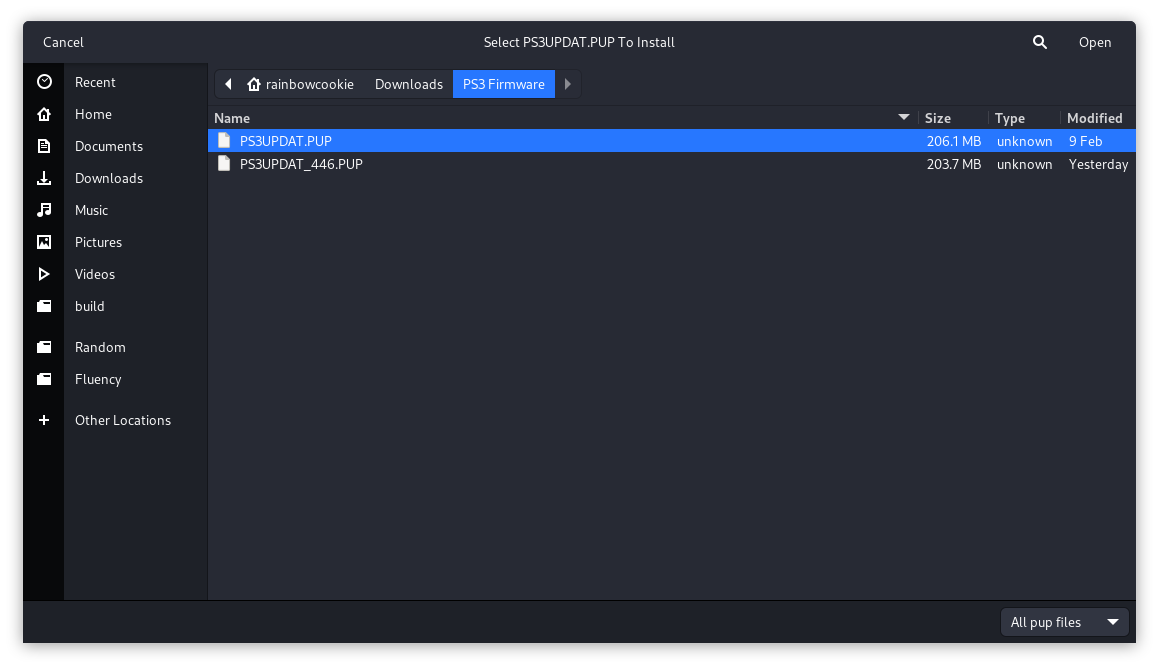The height and width of the screenshot is (668, 1159).
Task: Click the Open button
Action: 1095,42
